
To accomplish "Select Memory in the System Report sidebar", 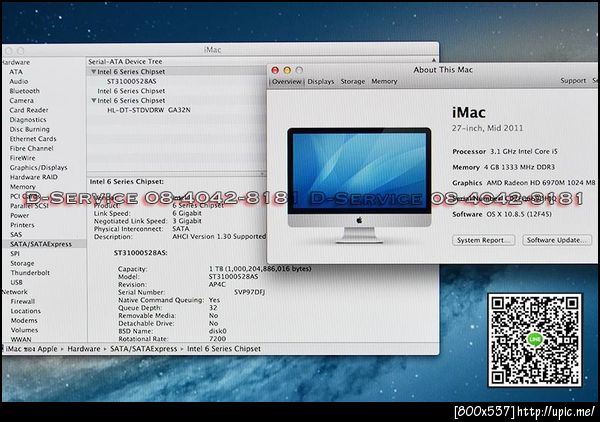I will [x=23, y=187].
